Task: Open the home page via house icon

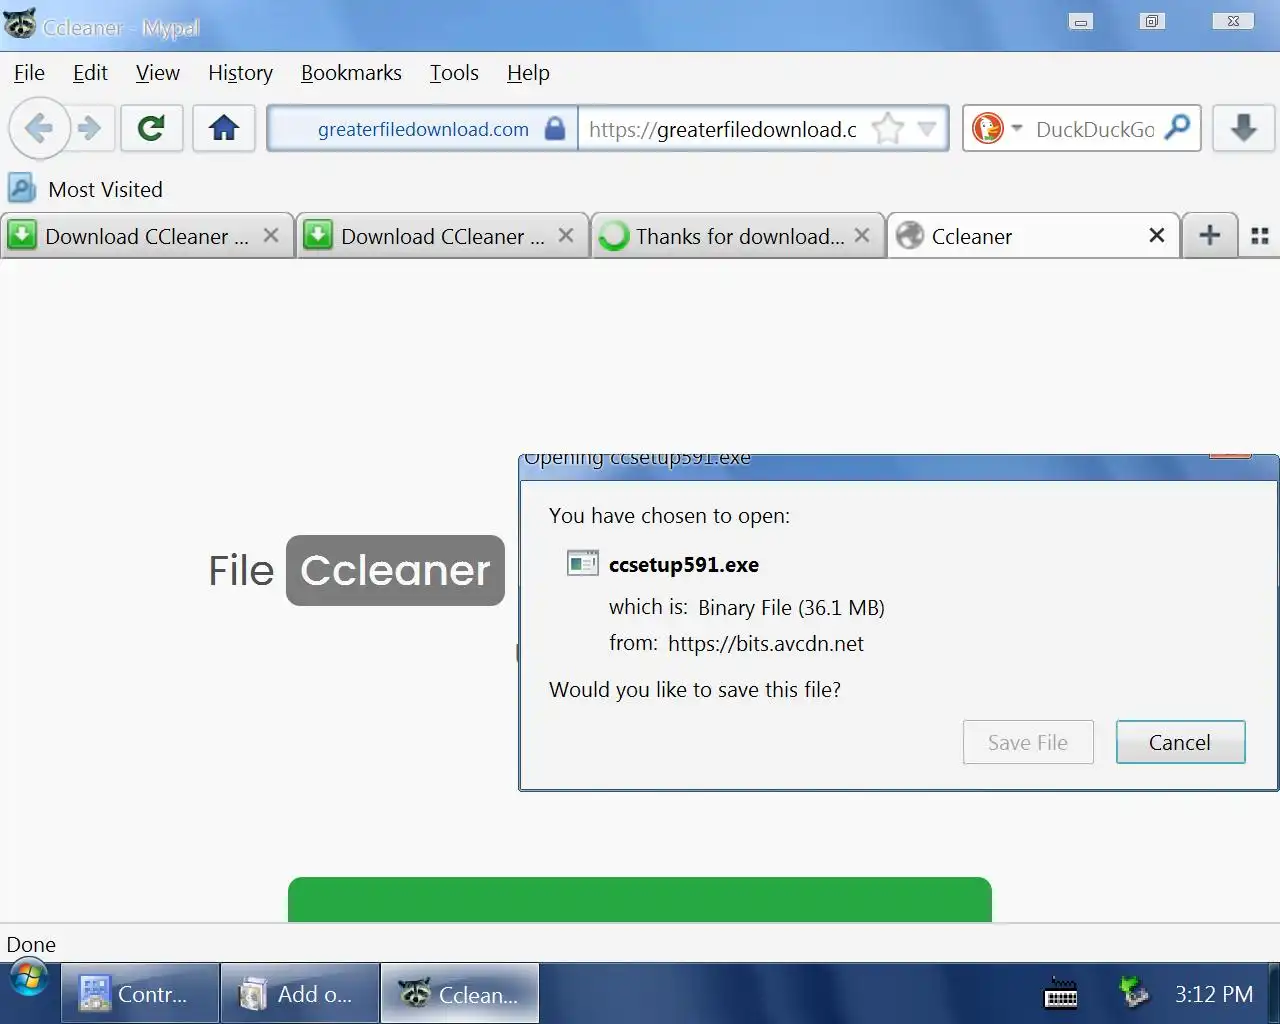Action: click(x=224, y=128)
